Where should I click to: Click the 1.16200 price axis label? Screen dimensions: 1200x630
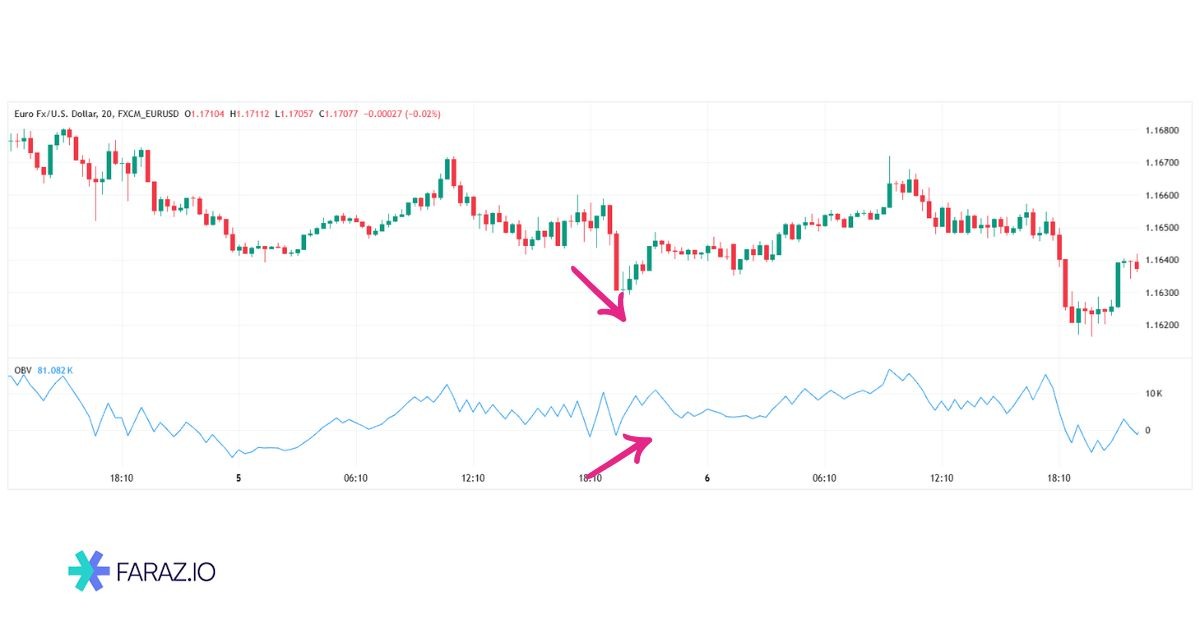(x=1160, y=325)
